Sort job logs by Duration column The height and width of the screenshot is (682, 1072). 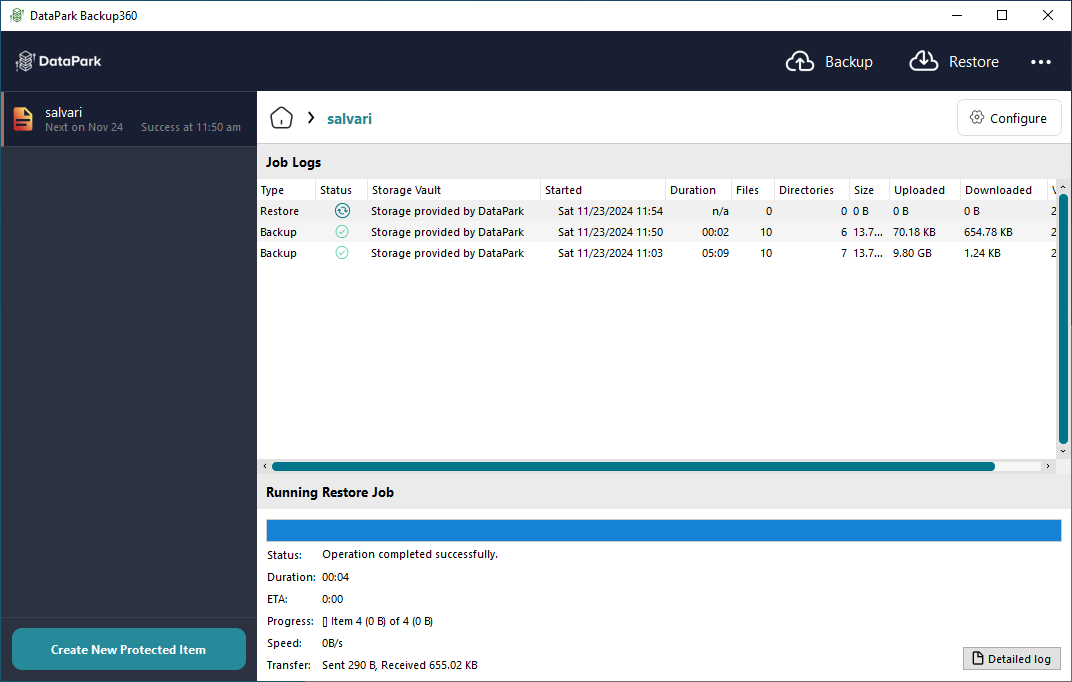pos(698,190)
